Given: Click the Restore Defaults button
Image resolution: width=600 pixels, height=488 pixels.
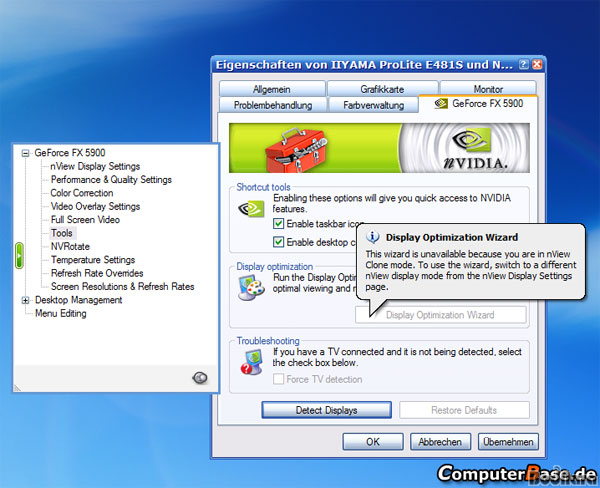Looking at the screenshot, I should coord(464,410).
